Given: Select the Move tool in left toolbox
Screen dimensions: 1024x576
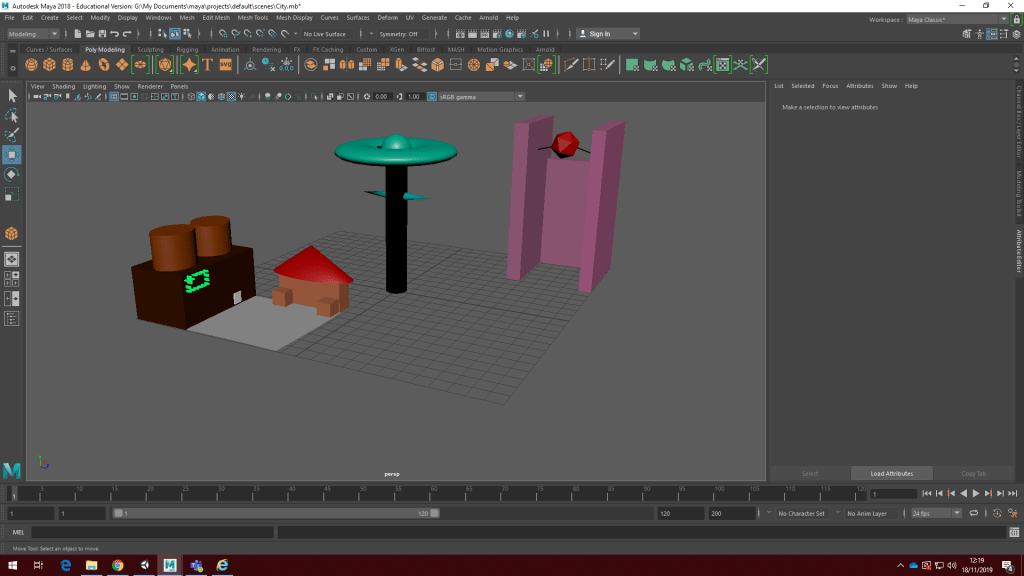Looking at the screenshot, I should pos(12,154).
